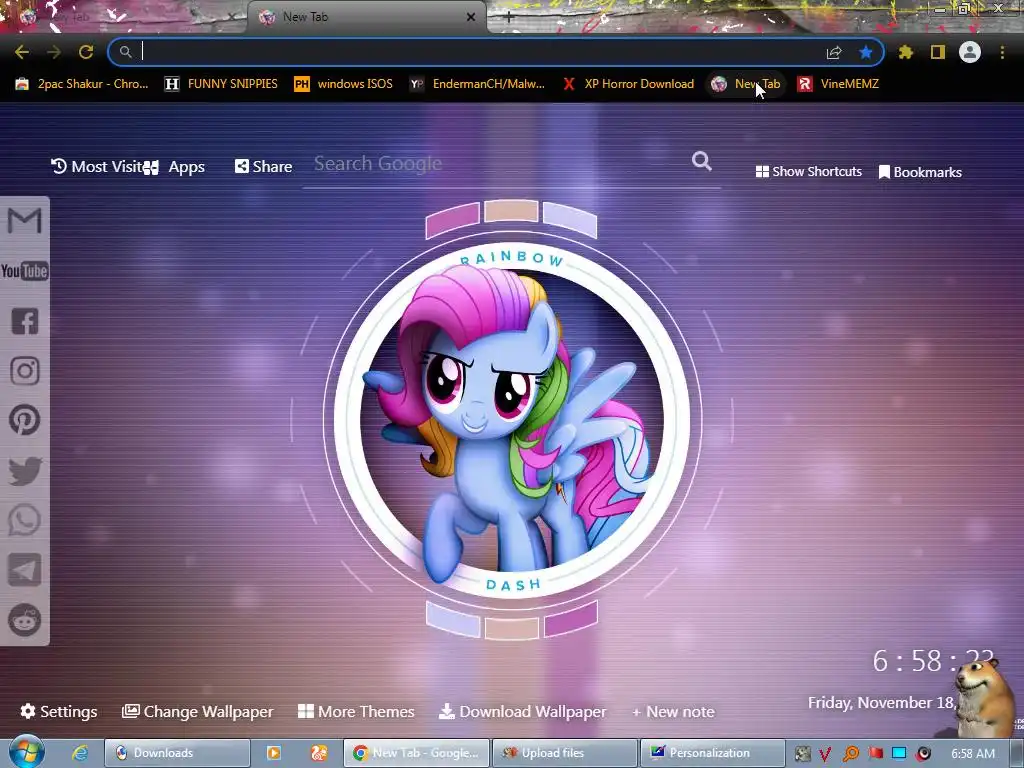Open the Apps menu

click(174, 167)
